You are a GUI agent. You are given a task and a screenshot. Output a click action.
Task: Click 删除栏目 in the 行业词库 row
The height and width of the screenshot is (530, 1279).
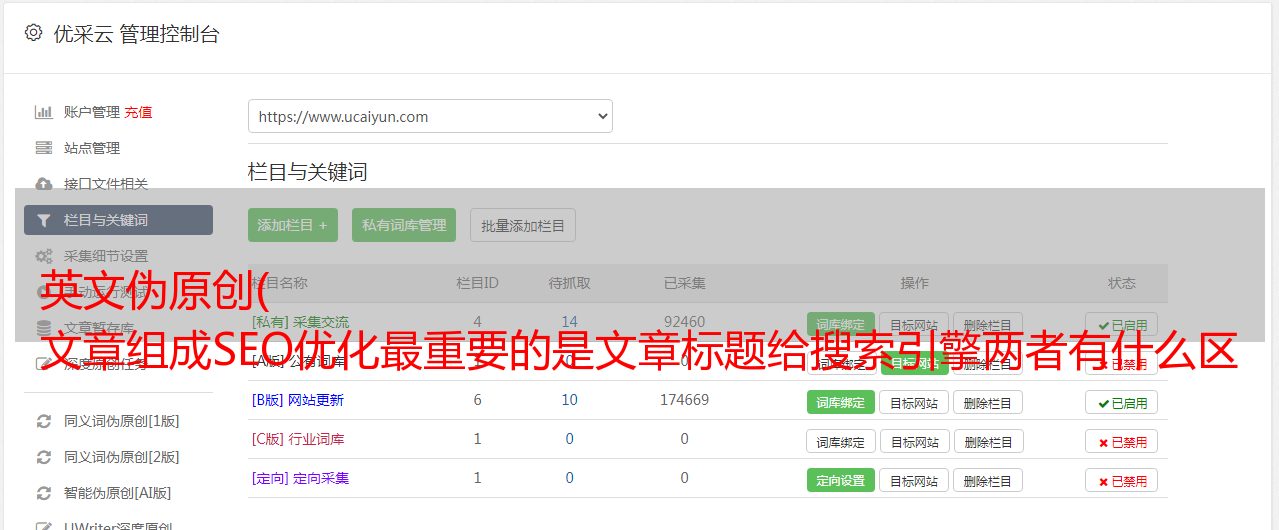point(988,441)
